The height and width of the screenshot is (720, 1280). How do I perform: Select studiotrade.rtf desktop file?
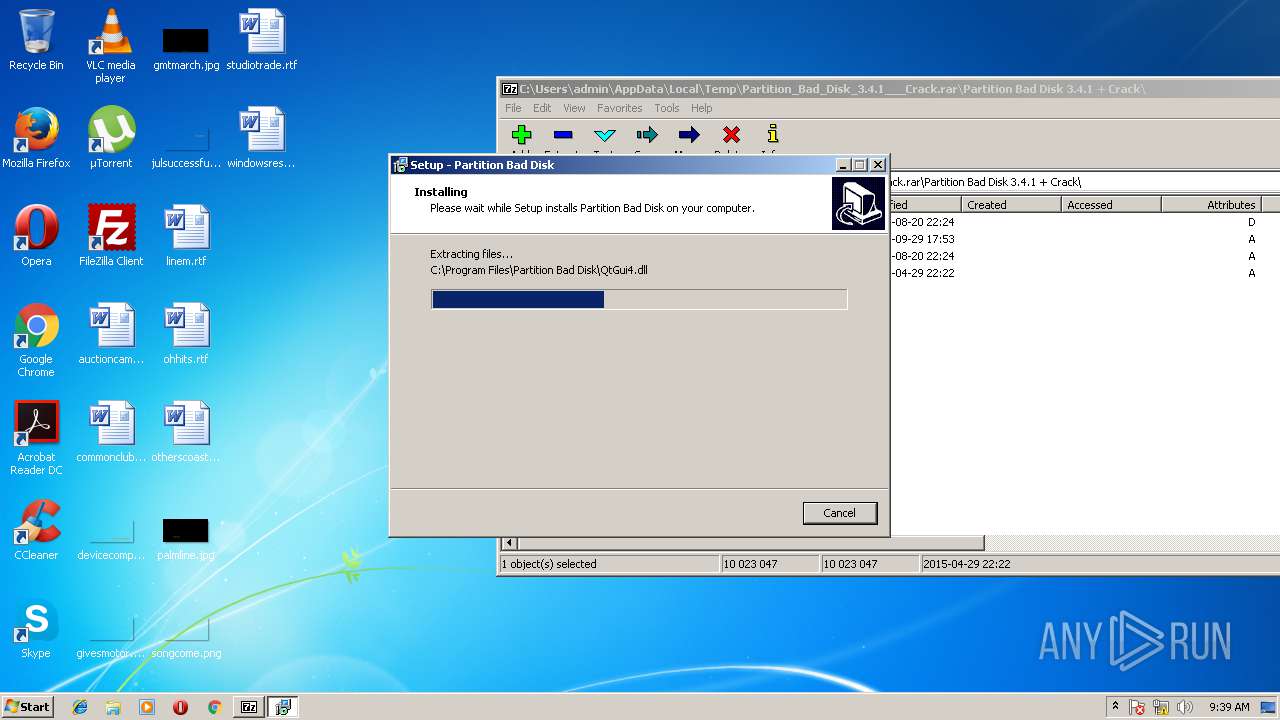[x=262, y=40]
